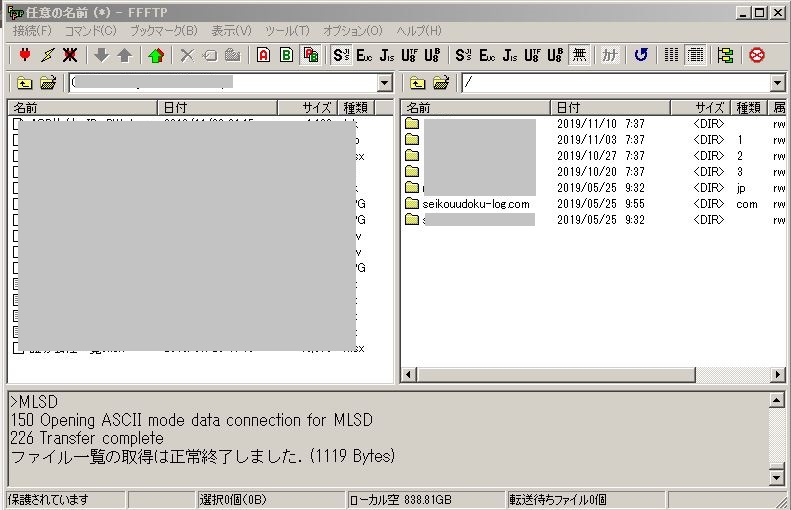
Task: Click the green Mirroring Upload arrow icon
Action: [155, 55]
